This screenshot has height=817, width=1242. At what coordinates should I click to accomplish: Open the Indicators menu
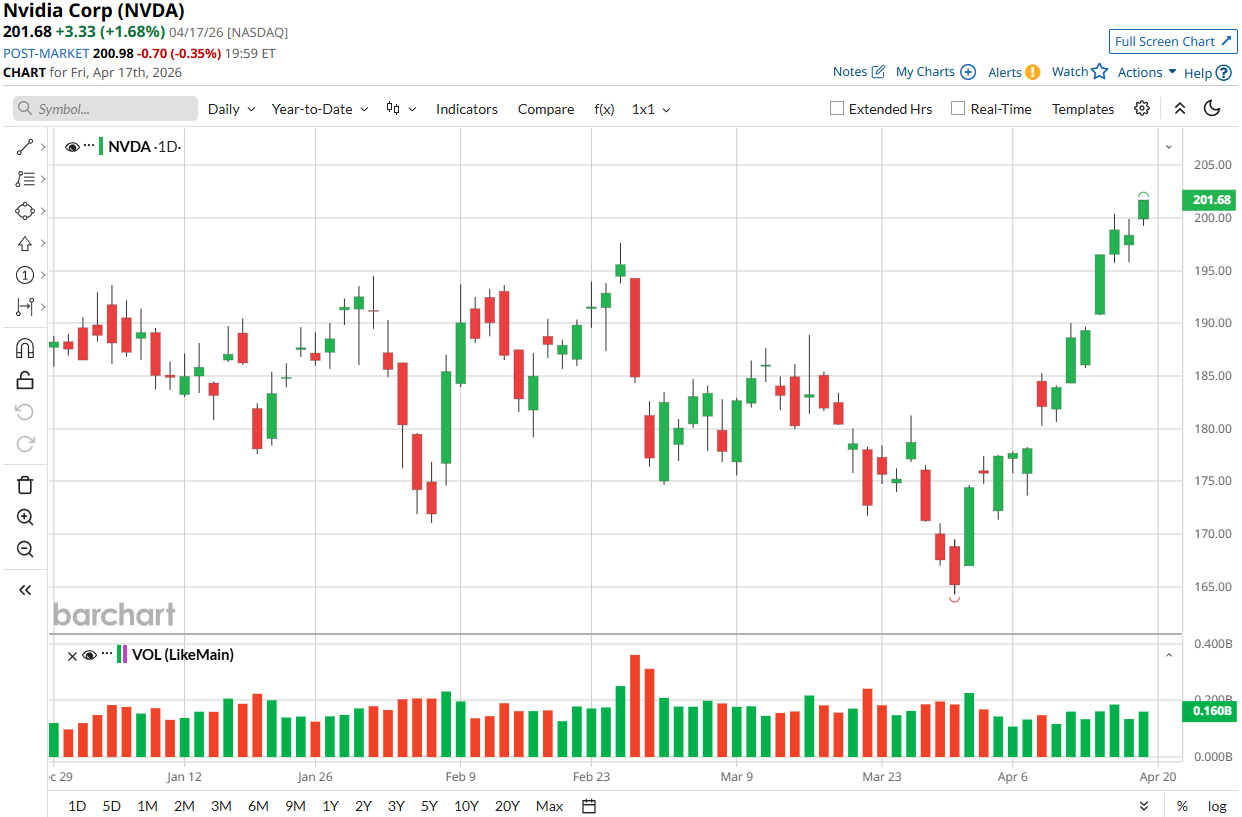coord(466,109)
